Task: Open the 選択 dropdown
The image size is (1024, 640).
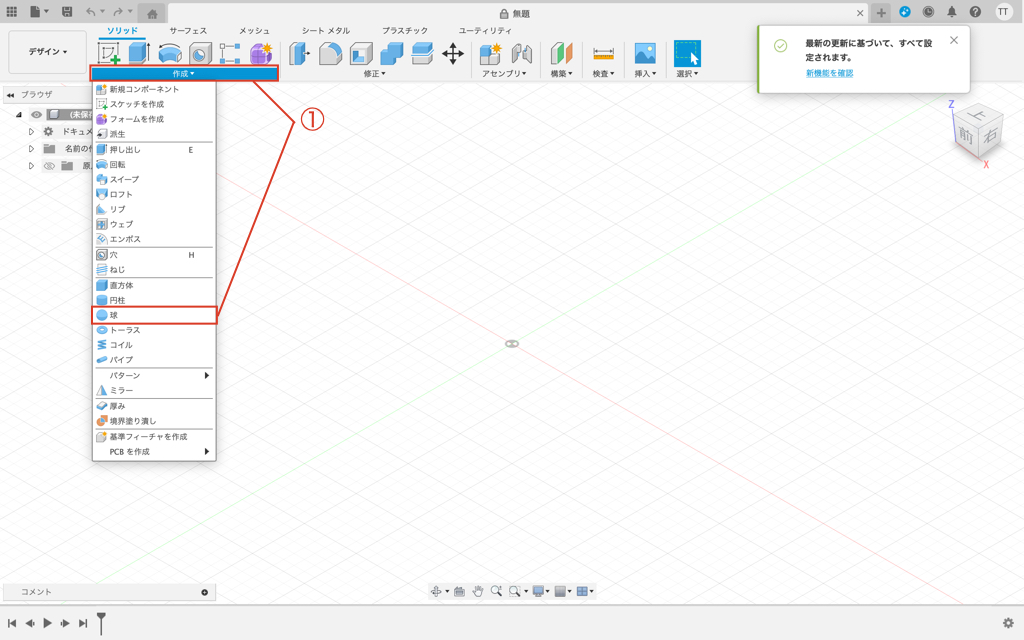Action: [x=687, y=74]
